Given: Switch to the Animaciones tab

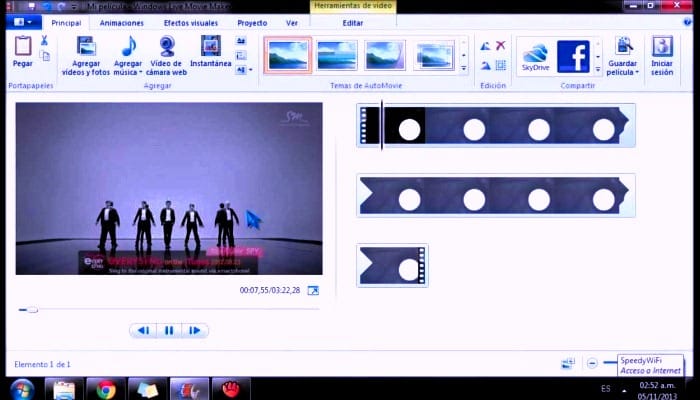Looking at the screenshot, I should pyautogui.click(x=121, y=23).
